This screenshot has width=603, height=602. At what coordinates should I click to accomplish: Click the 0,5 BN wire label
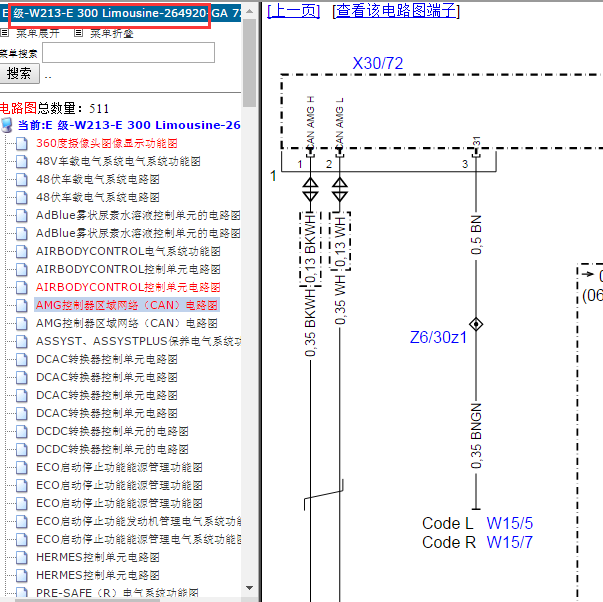pyautogui.click(x=476, y=235)
